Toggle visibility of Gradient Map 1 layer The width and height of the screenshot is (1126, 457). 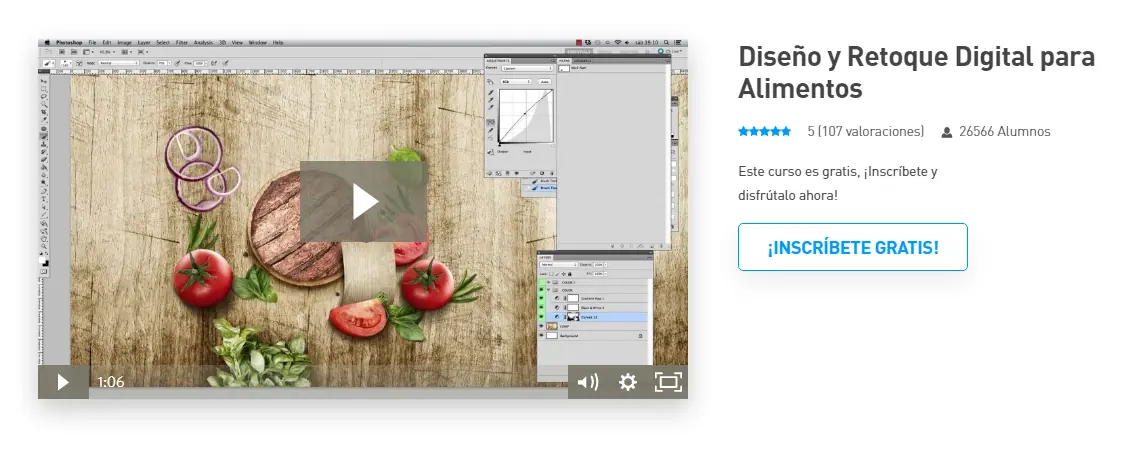[x=541, y=298]
